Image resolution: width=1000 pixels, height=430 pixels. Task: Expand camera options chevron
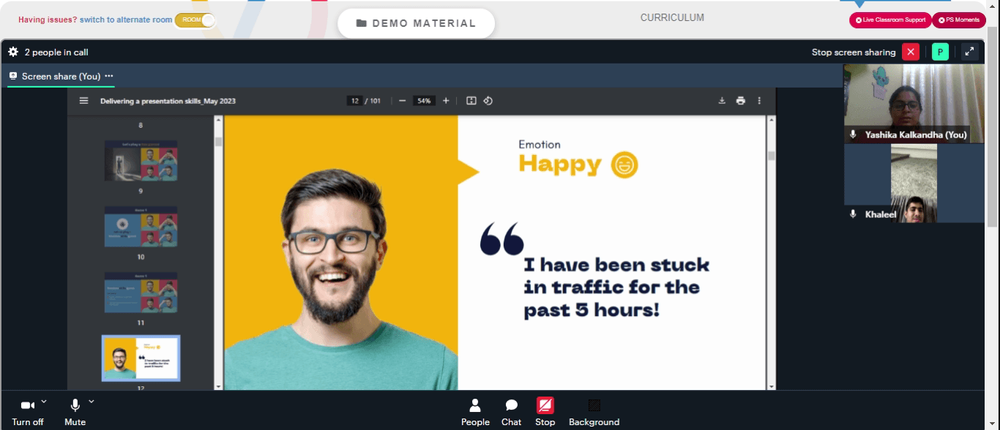43,401
